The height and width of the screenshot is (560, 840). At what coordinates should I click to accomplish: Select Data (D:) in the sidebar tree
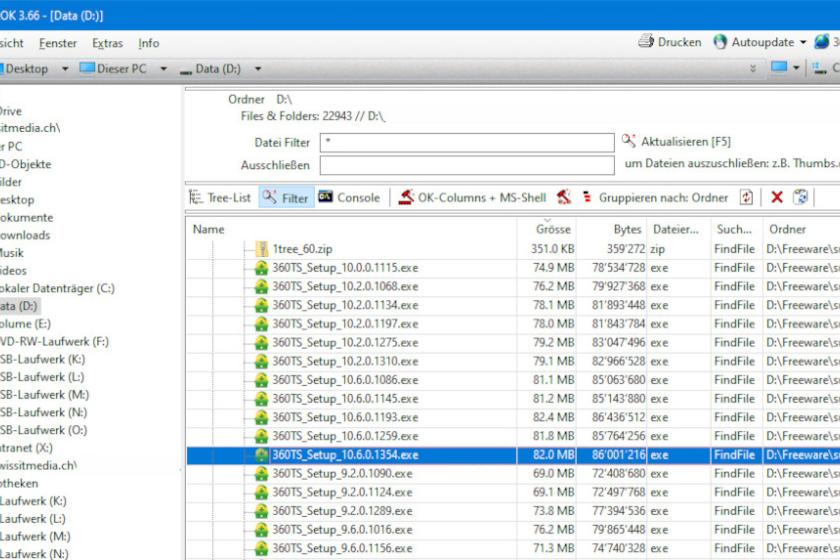pos(19,306)
